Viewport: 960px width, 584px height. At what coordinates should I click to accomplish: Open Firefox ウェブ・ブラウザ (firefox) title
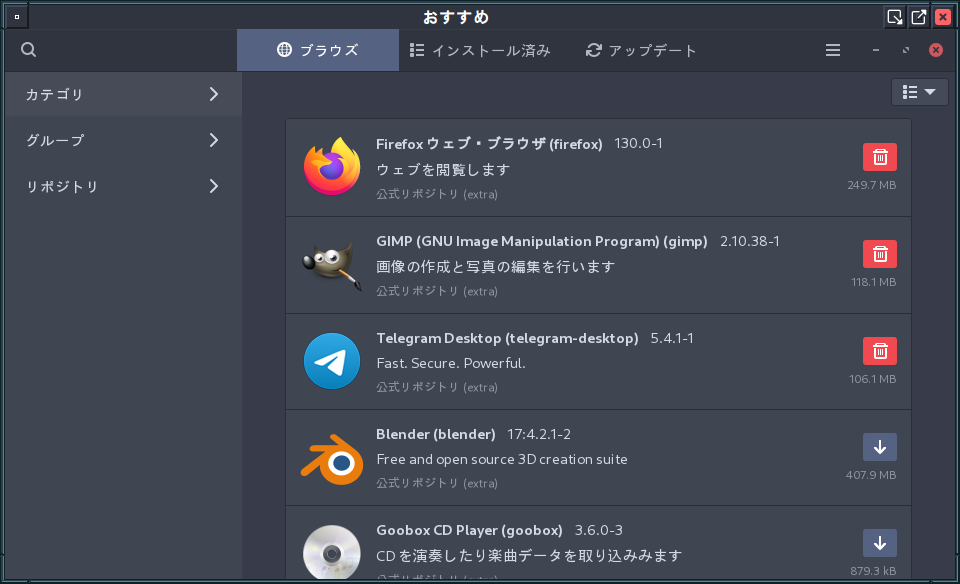click(x=489, y=144)
